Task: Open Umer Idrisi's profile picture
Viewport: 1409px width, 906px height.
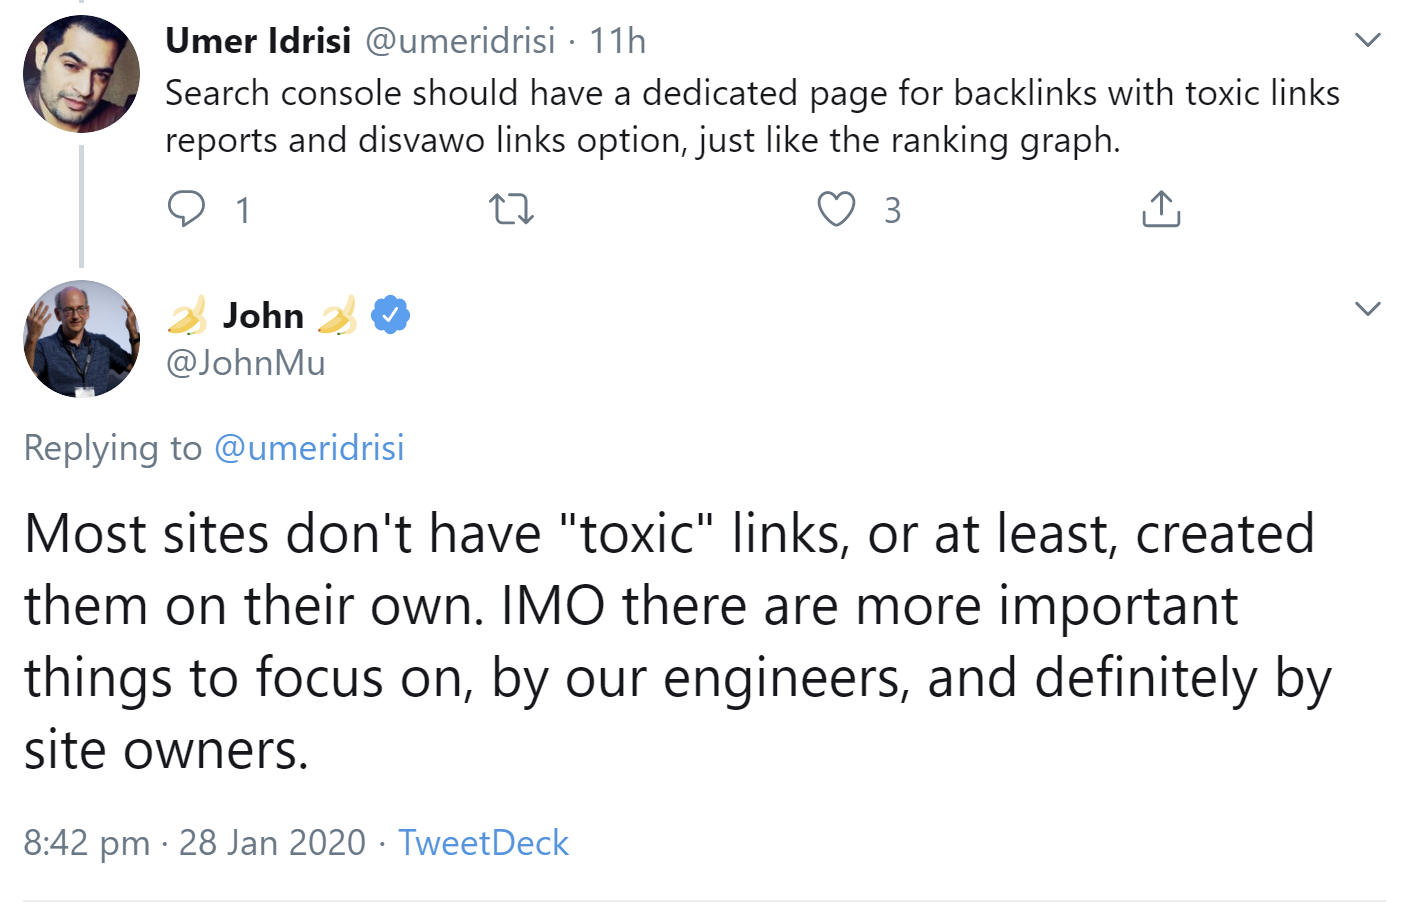Action: click(81, 75)
